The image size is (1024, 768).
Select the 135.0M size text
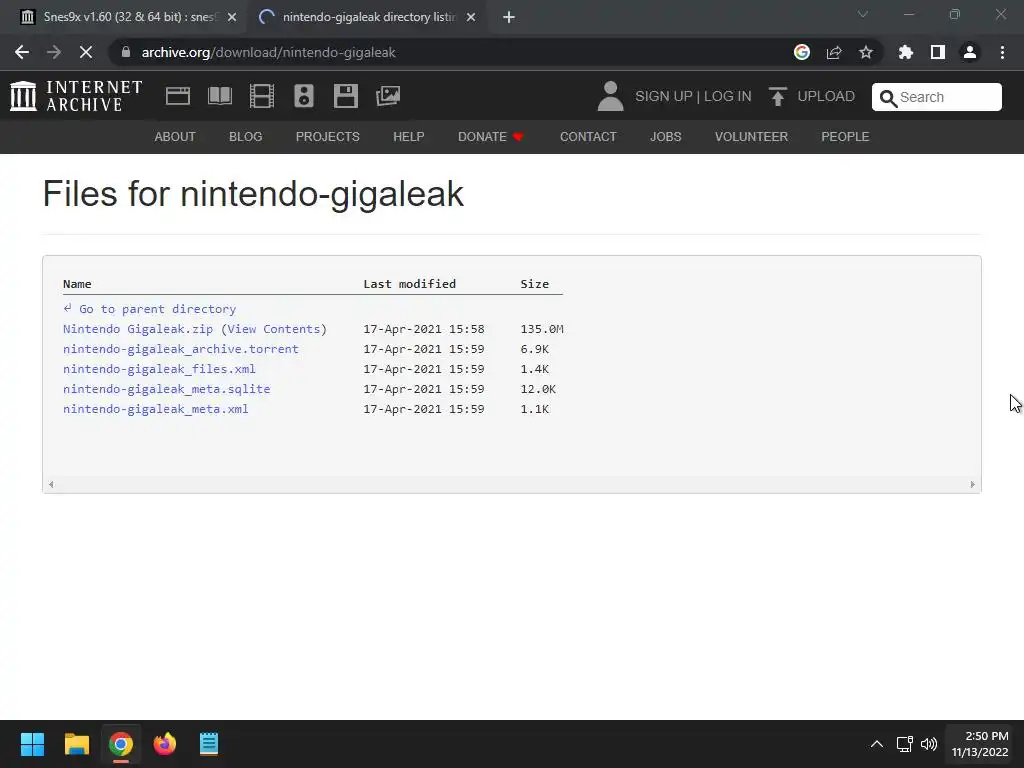[x=542, y=329]
